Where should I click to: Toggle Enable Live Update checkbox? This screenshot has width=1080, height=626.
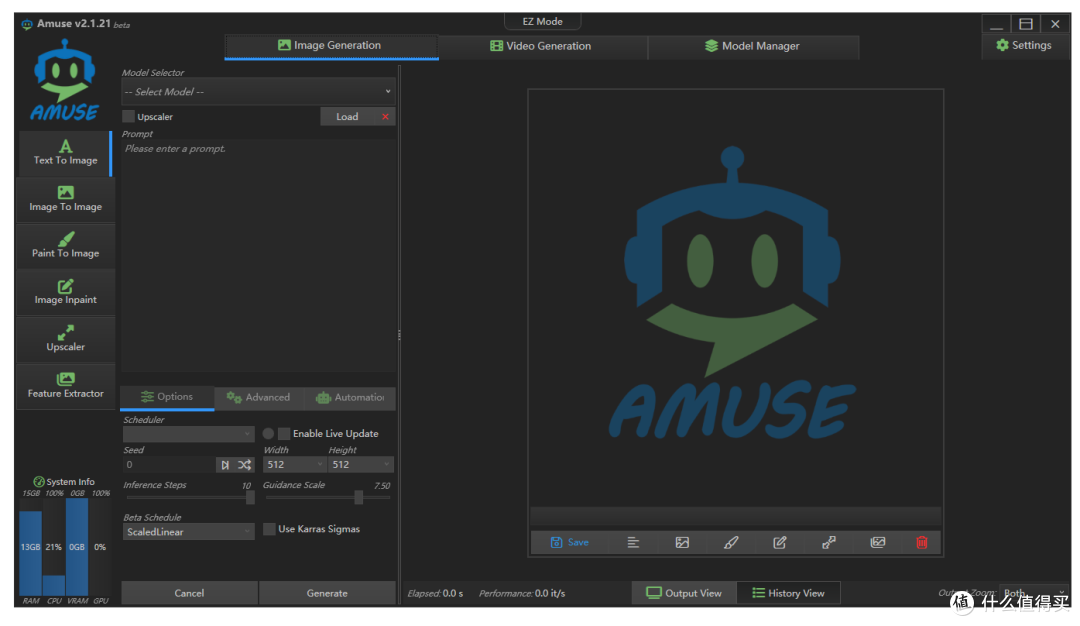pos(284,434)
